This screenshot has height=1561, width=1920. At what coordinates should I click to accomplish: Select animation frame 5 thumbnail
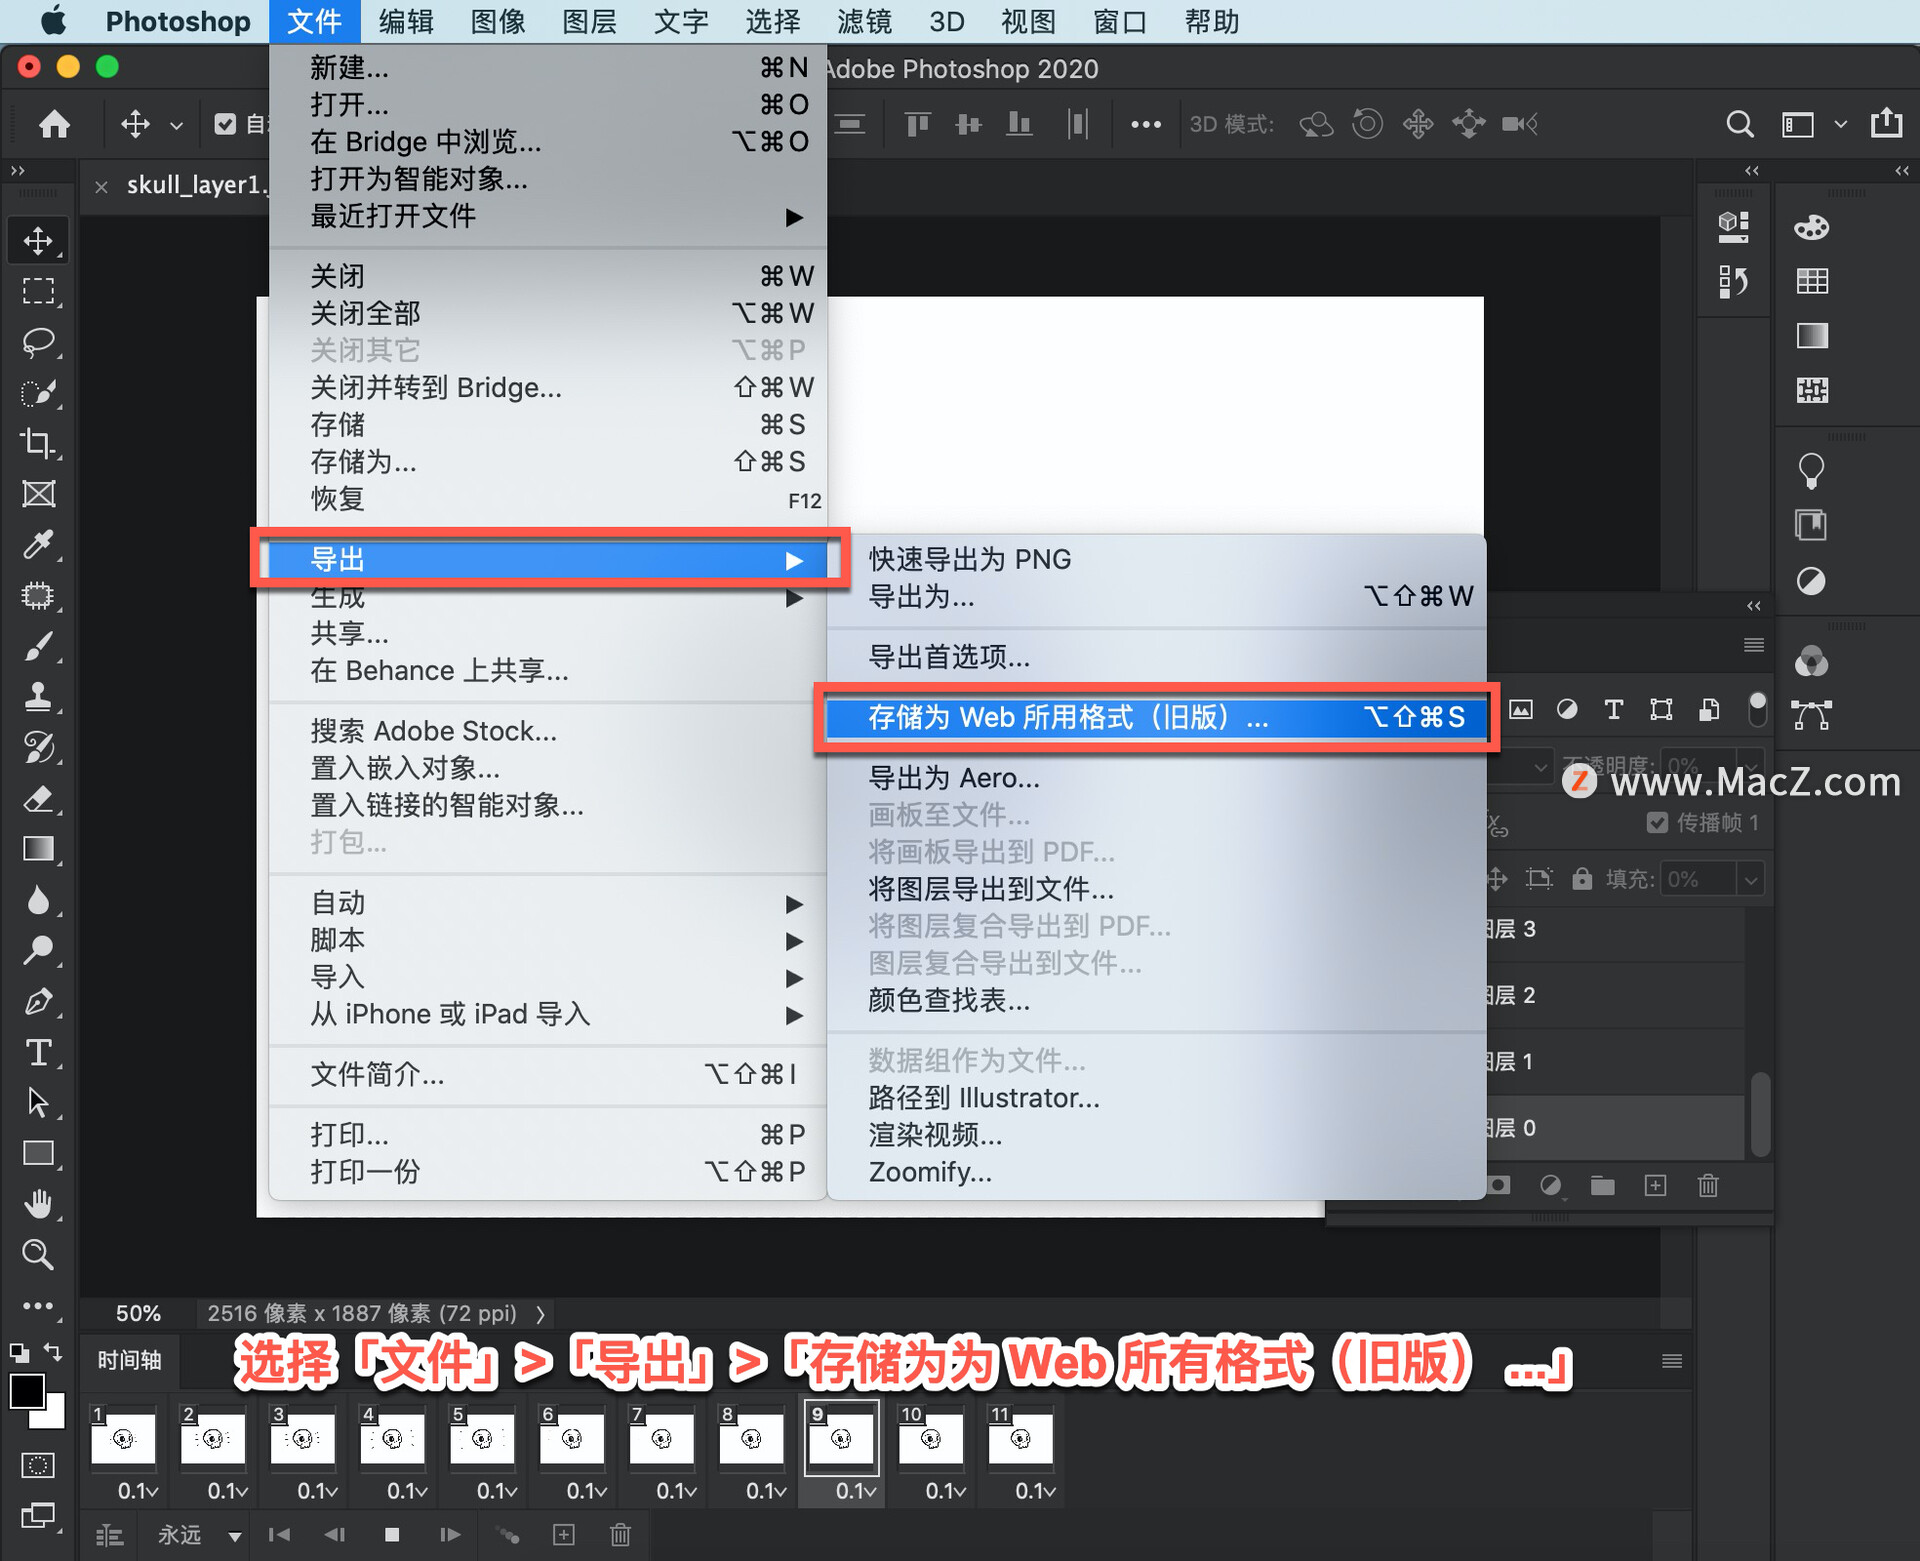click(482, 1438)
